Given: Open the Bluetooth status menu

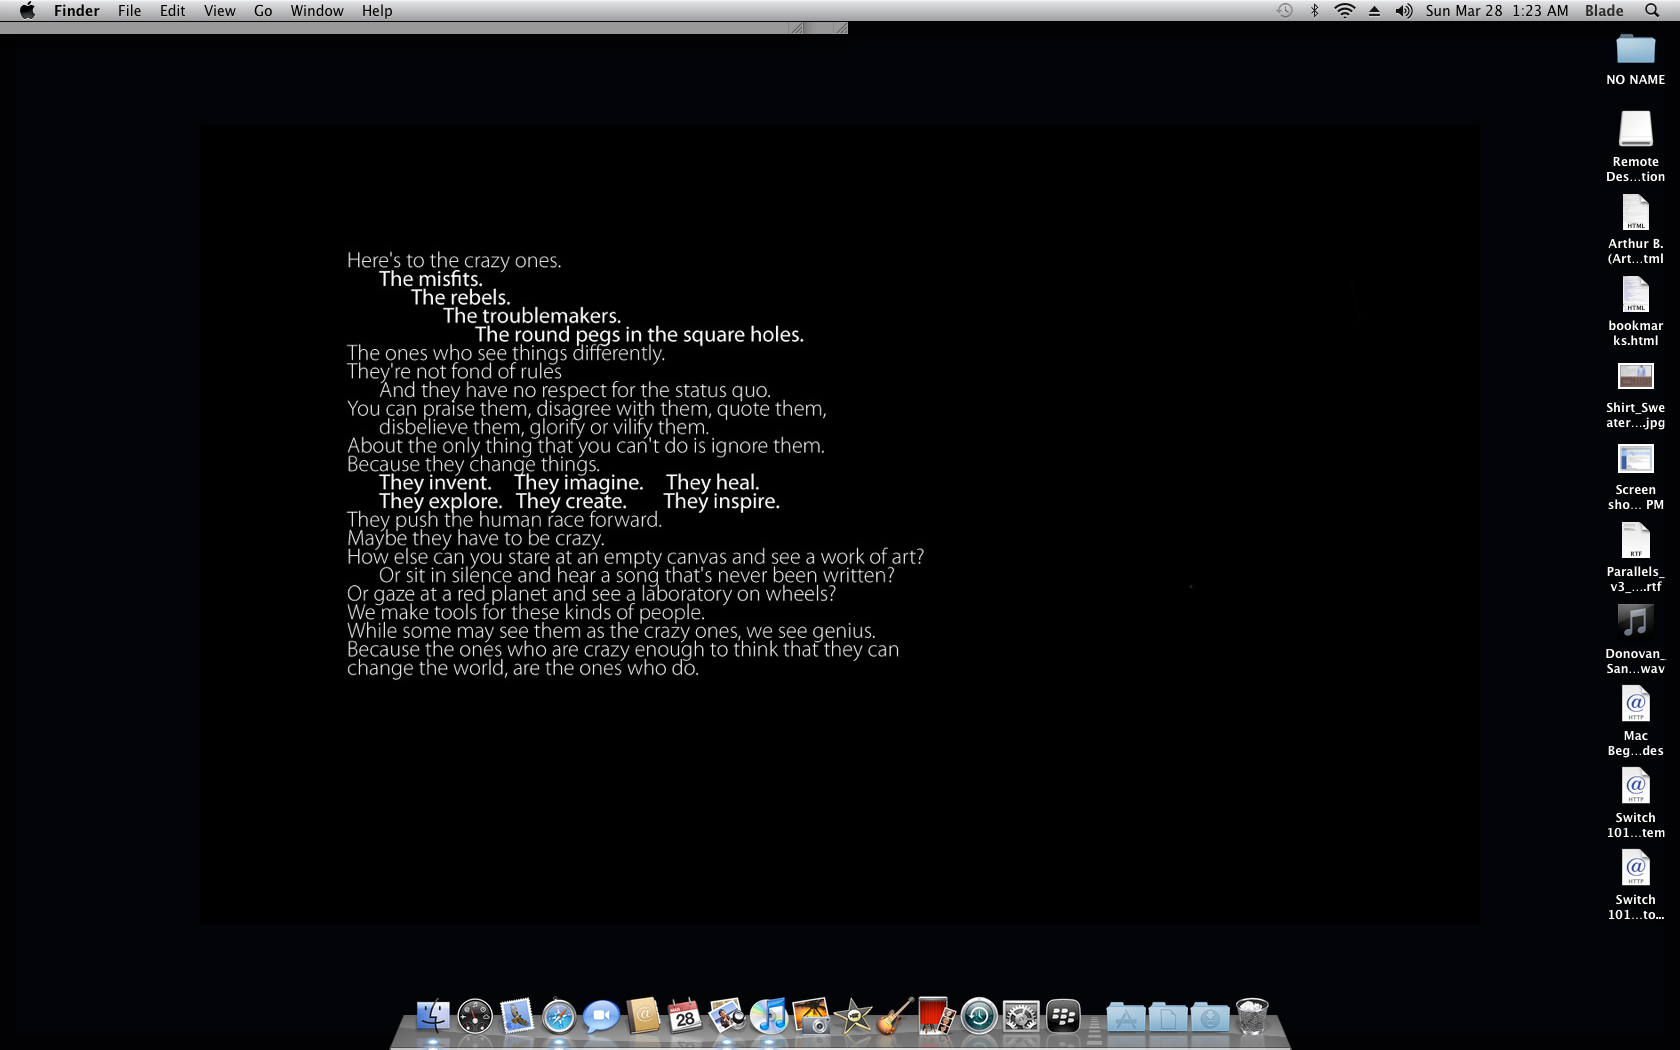Looking at the screenshot, I should coord(1315,11).
